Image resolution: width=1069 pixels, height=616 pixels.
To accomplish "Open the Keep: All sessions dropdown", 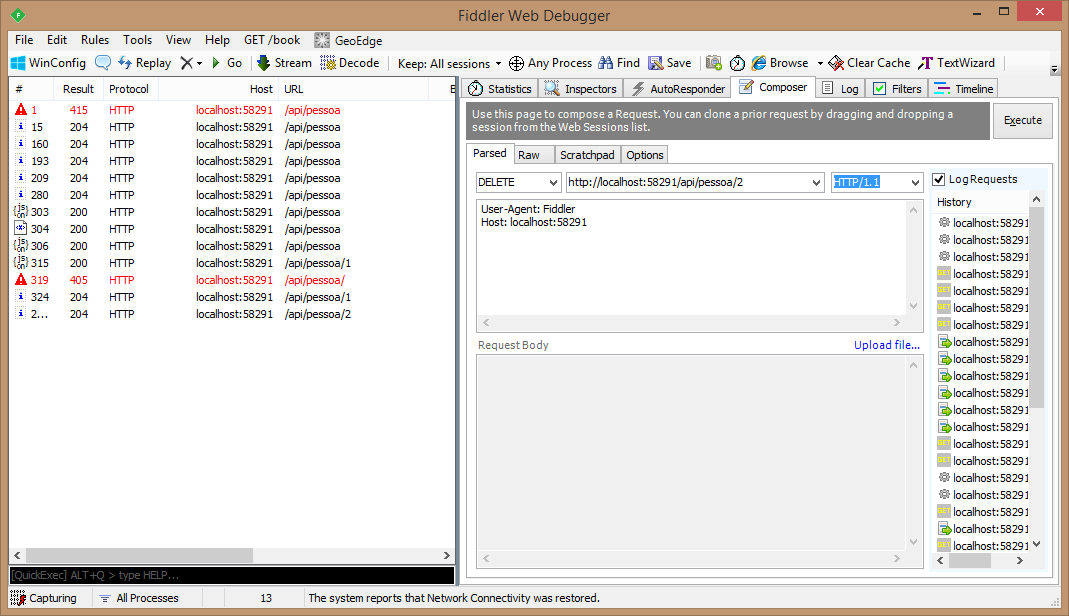I will [x=449, y=63].
